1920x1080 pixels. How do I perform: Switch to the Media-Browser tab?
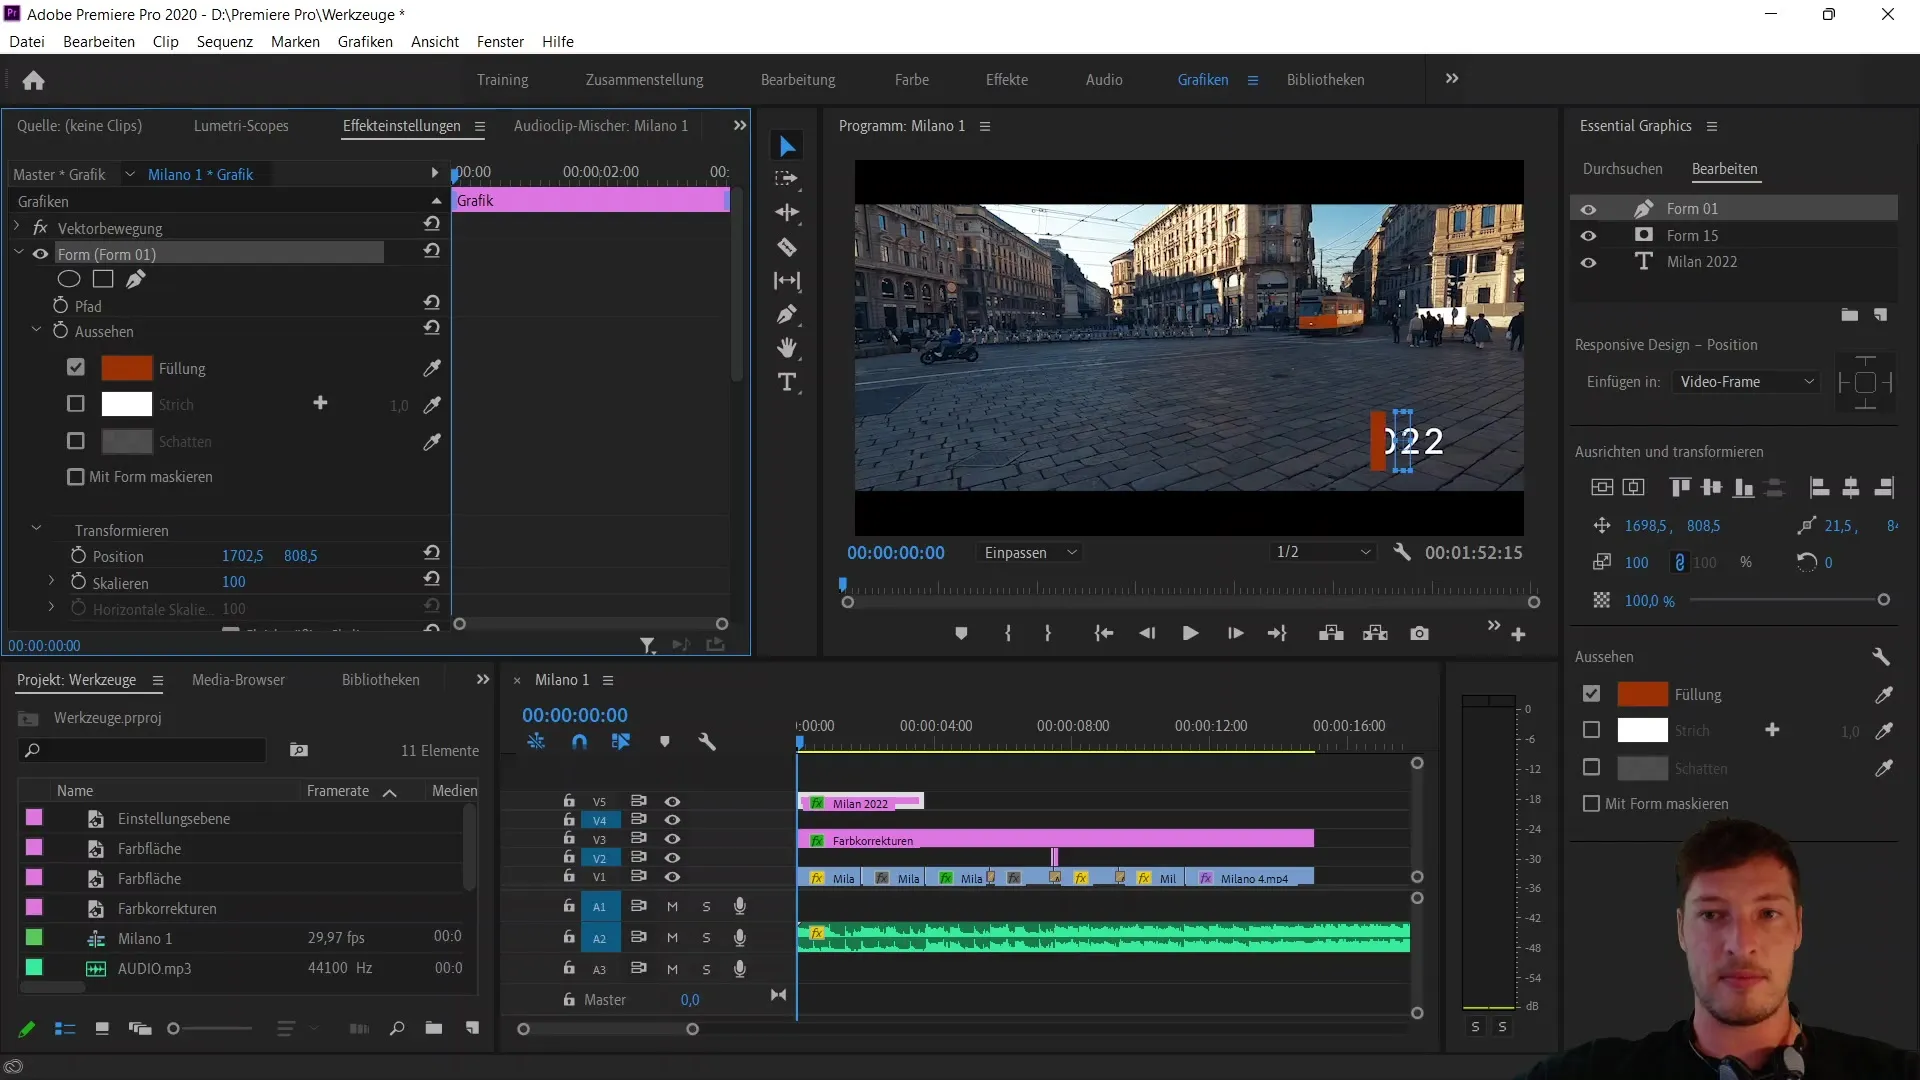pos(238,680)
